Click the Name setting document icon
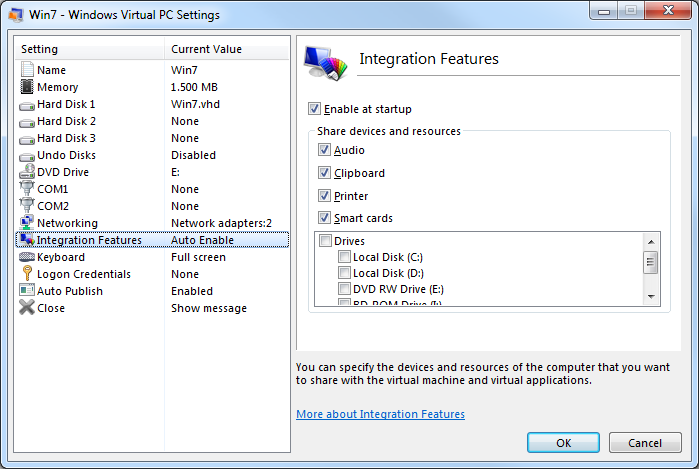699x469 pixels. click(x=27, y=70)
